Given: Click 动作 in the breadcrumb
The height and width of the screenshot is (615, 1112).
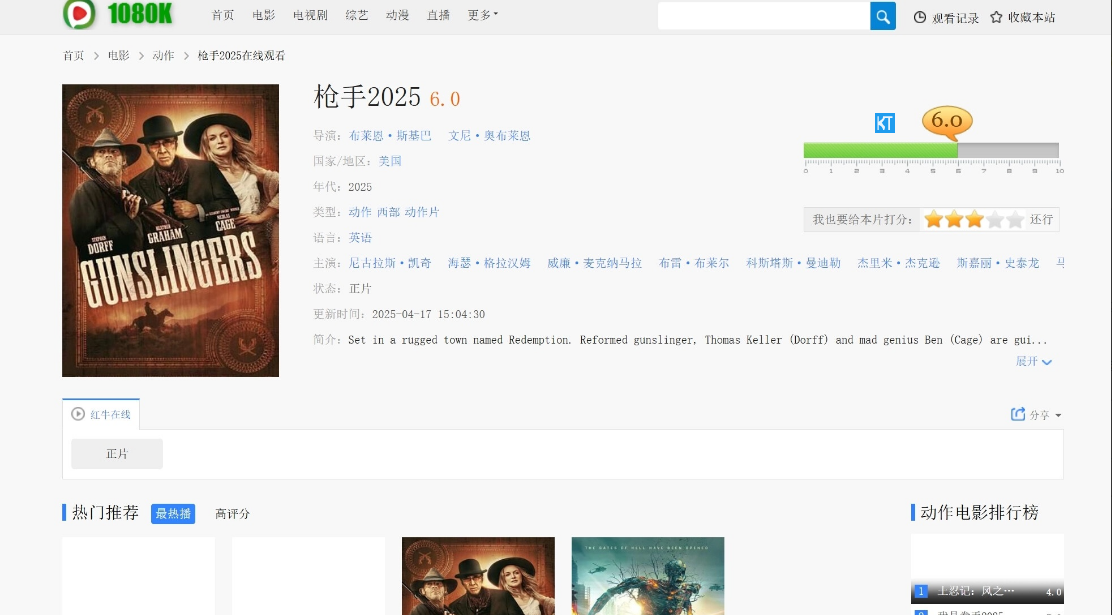Looking at the screenshot, I should (163, 55).
